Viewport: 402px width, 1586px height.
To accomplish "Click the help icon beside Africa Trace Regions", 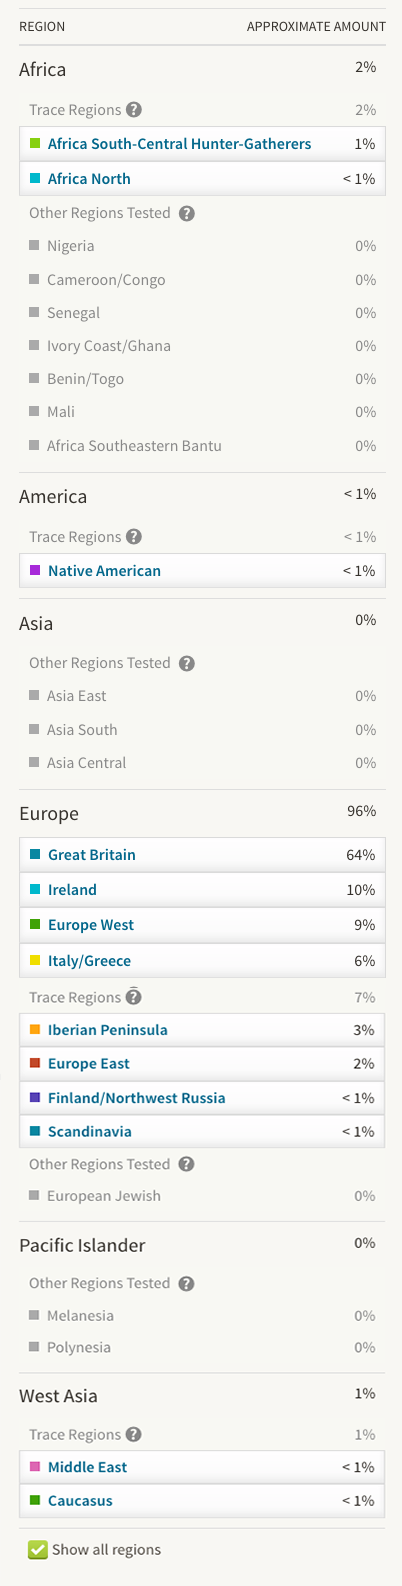I will coord(135,110).
